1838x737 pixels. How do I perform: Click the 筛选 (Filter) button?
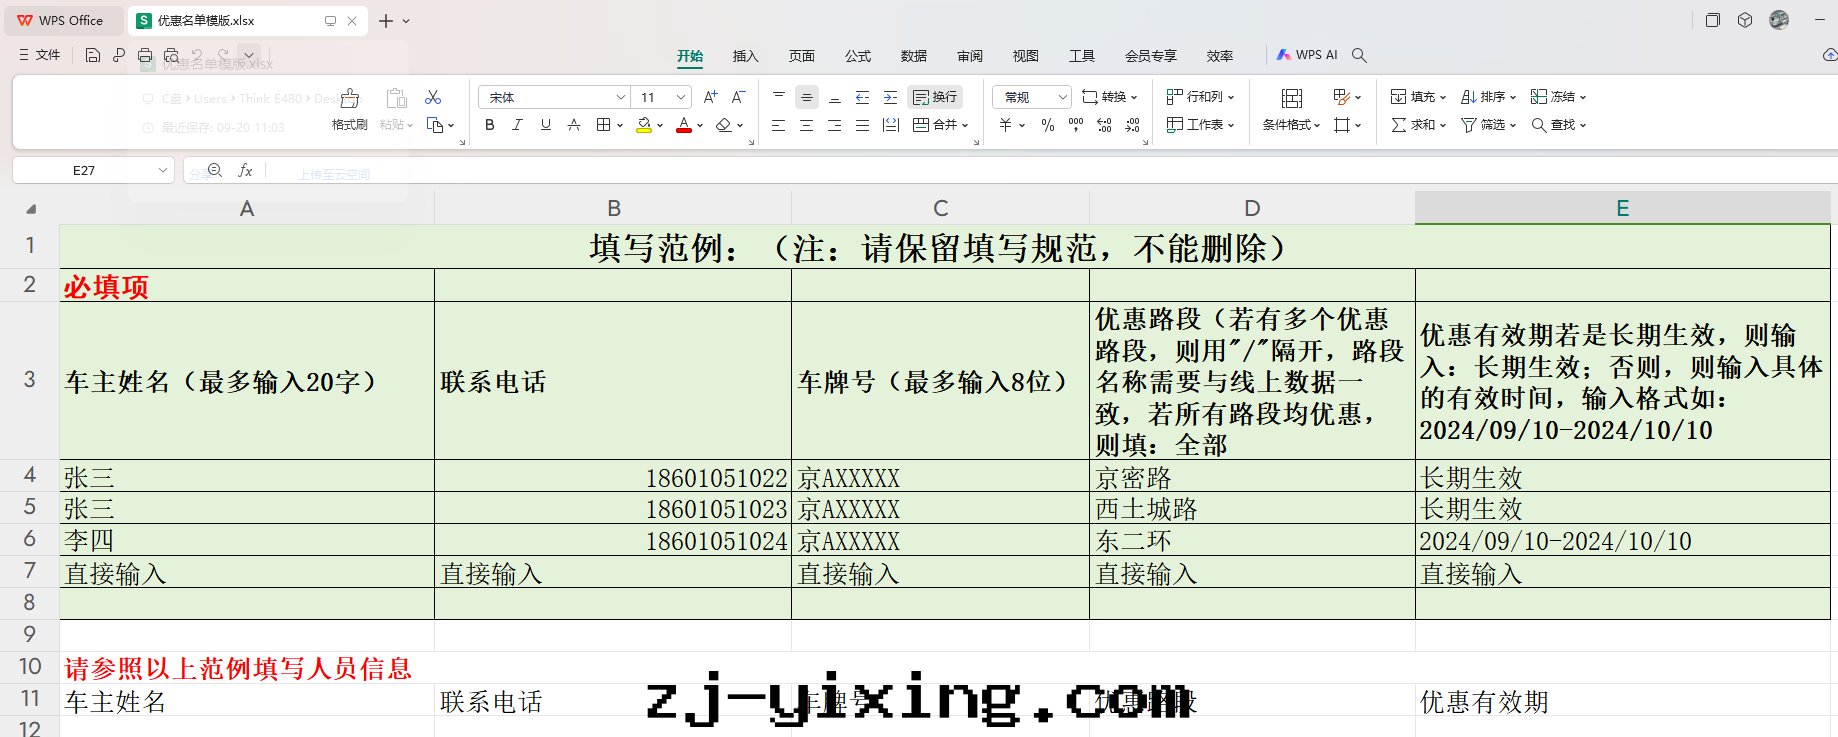(x=1488, y=125)
